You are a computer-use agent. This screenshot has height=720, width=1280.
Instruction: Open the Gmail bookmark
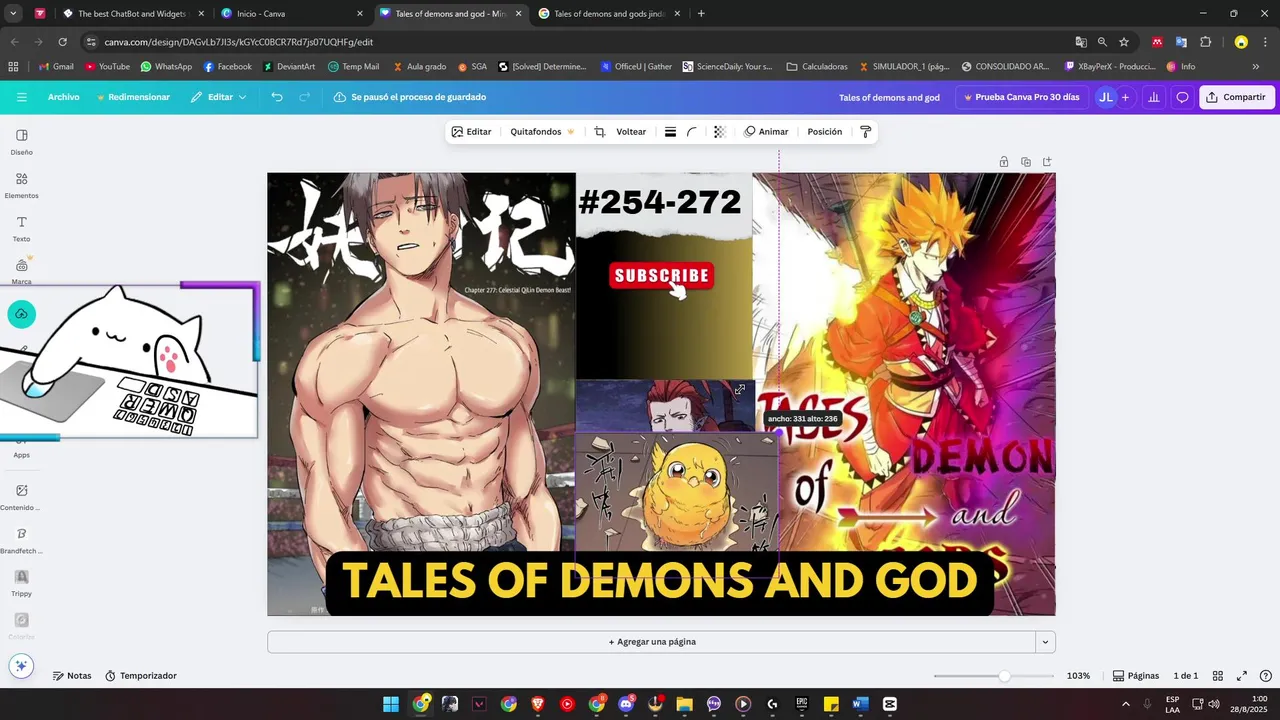coord(55,67)
